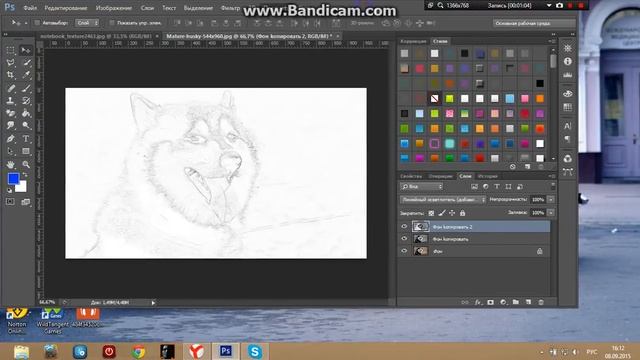Select the Blur tool

tap(10, 126)
